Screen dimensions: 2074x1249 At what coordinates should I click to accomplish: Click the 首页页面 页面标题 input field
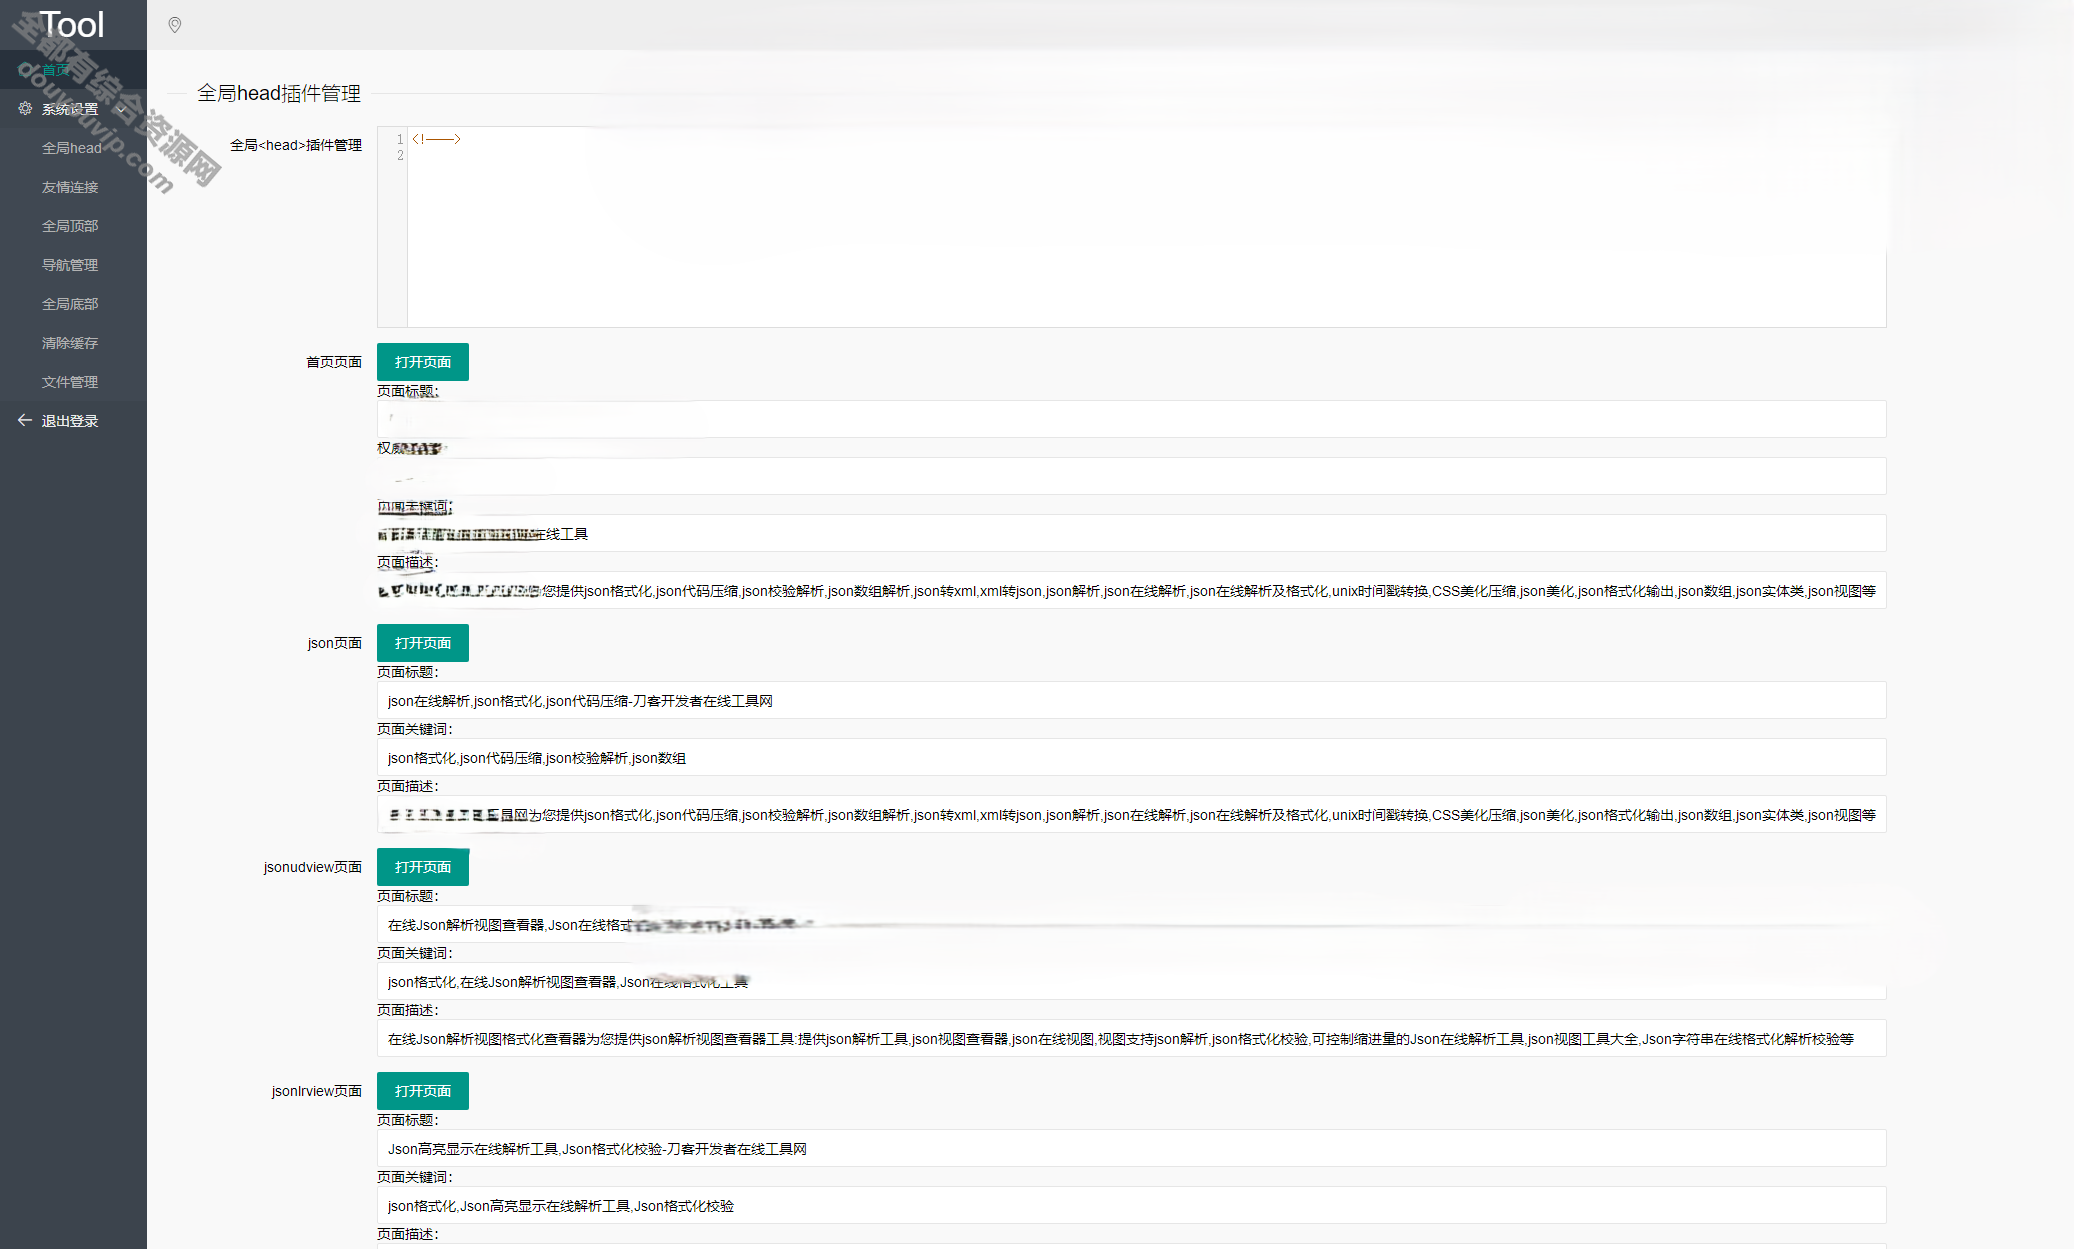tap(1132, 419)
